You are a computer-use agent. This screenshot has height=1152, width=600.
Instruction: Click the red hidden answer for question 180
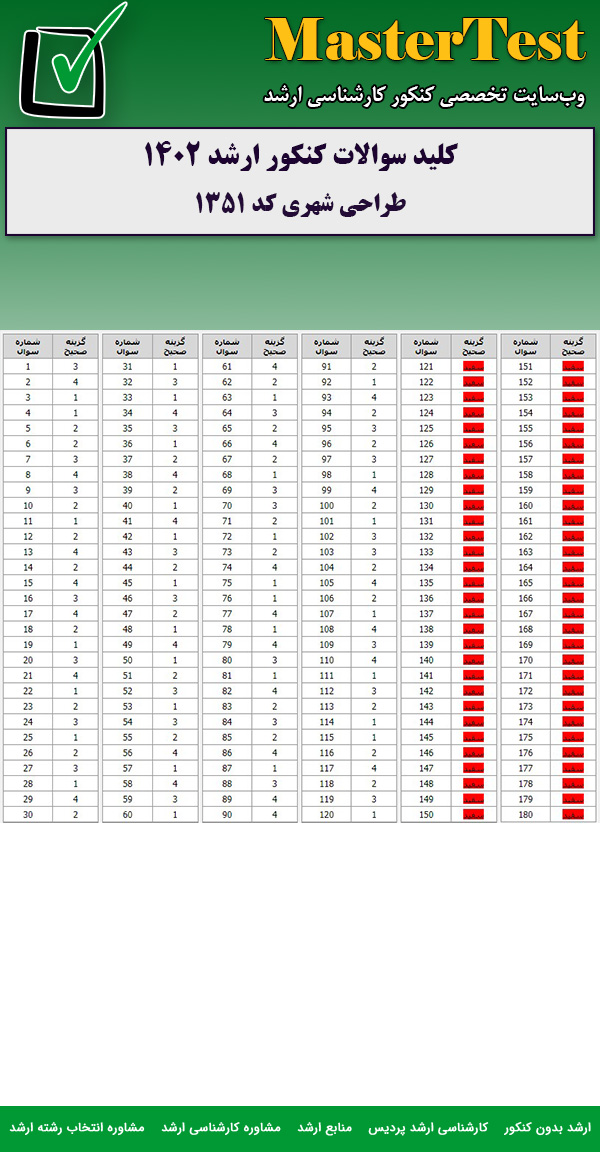click(572, 815)
